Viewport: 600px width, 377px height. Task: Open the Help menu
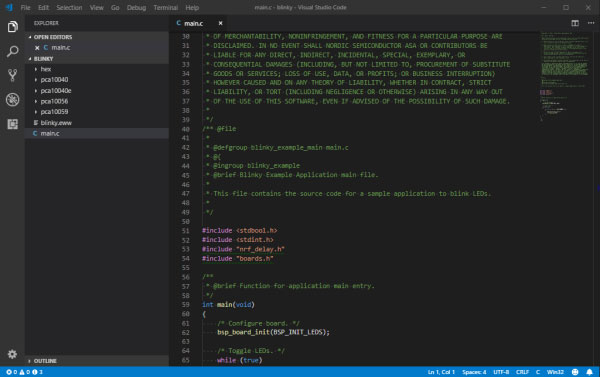click(x=192, y=8)
